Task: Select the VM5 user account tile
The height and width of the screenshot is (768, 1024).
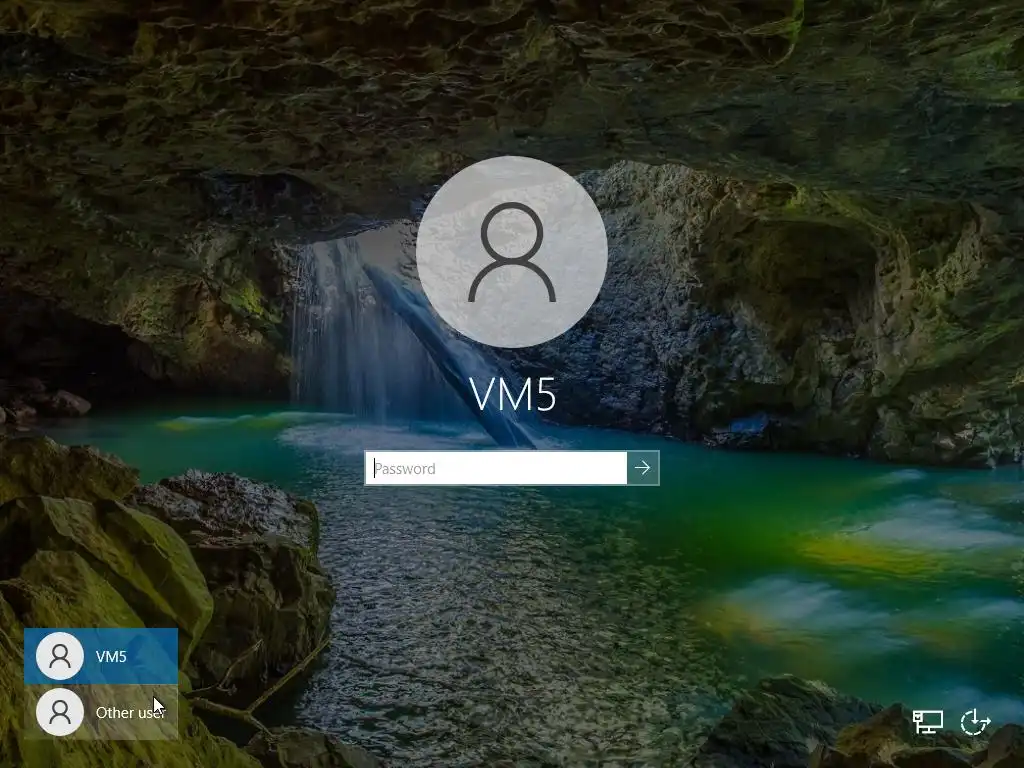Action: (x=101, y=656)
